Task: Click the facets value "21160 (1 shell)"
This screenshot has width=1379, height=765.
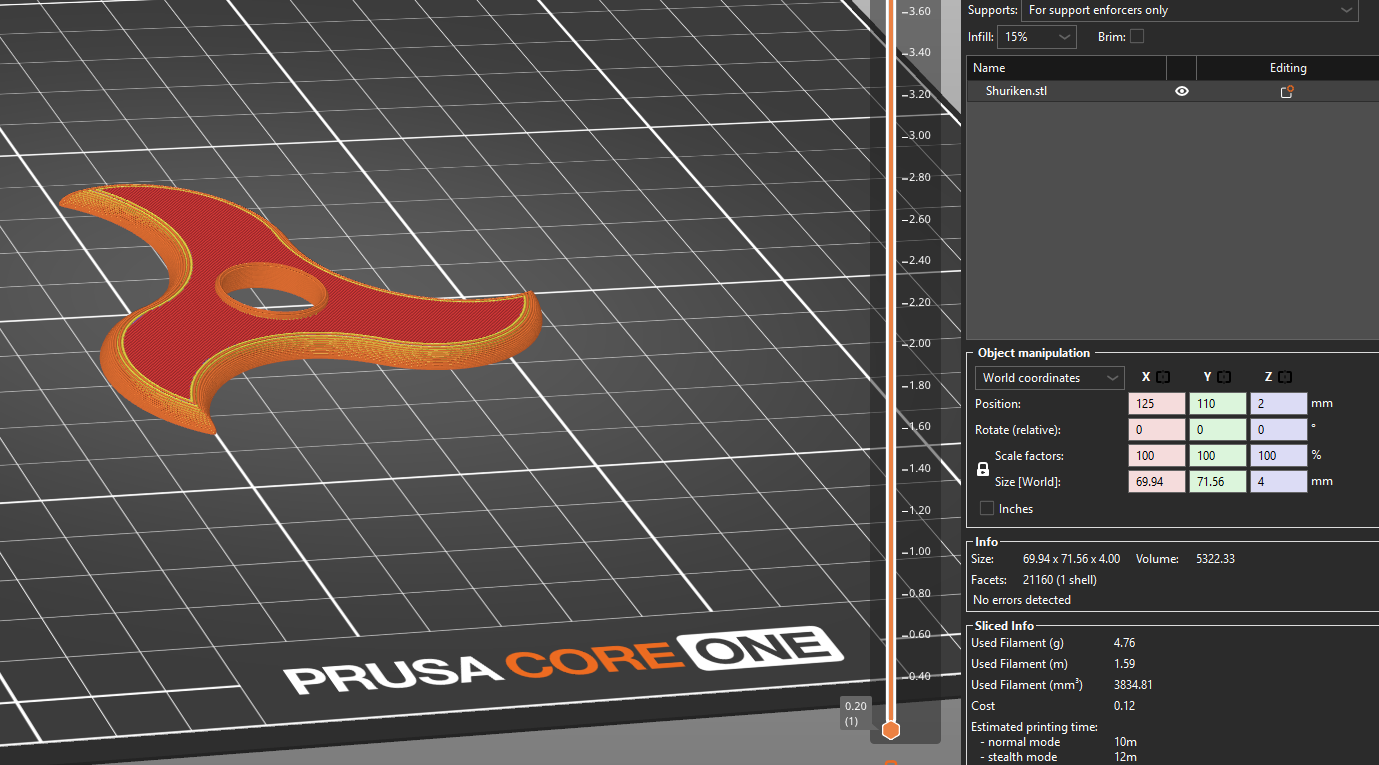Action: (x=1060, y=580)
